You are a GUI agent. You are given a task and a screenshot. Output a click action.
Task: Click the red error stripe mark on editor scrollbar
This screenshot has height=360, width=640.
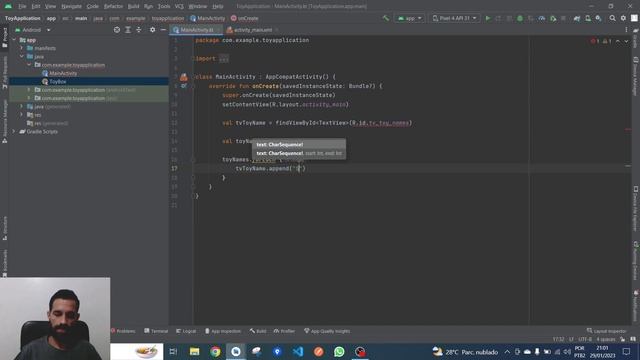(x=628, y=130)
